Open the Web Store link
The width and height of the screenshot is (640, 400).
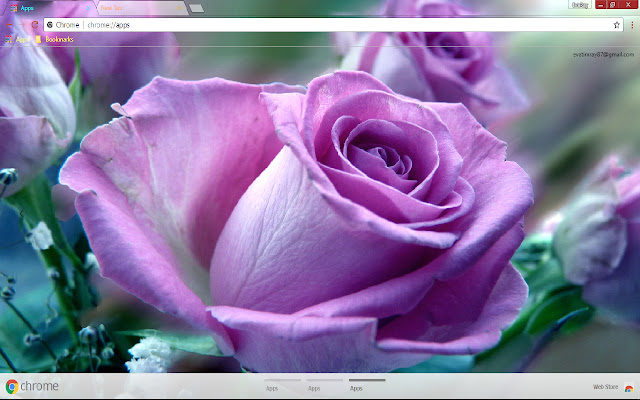click(605, 387)
